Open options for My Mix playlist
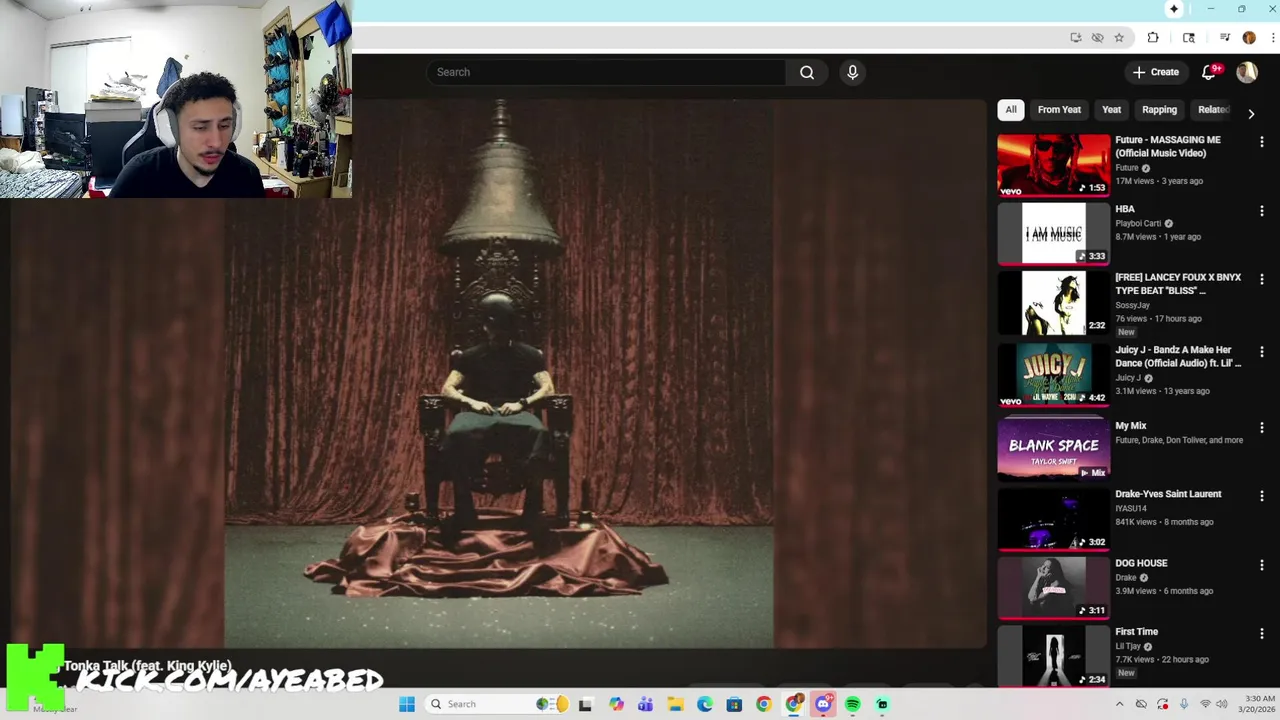Viewport: 1280px width, 720px height. pos(1262,428)
